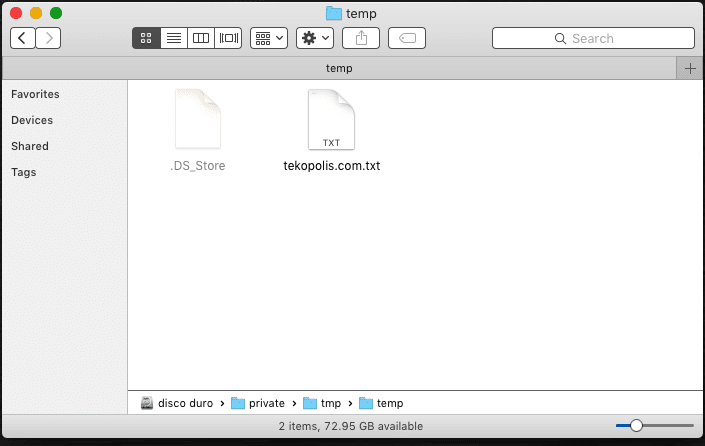Switch to column view
The image size is (705, 446).
point(201,38)
